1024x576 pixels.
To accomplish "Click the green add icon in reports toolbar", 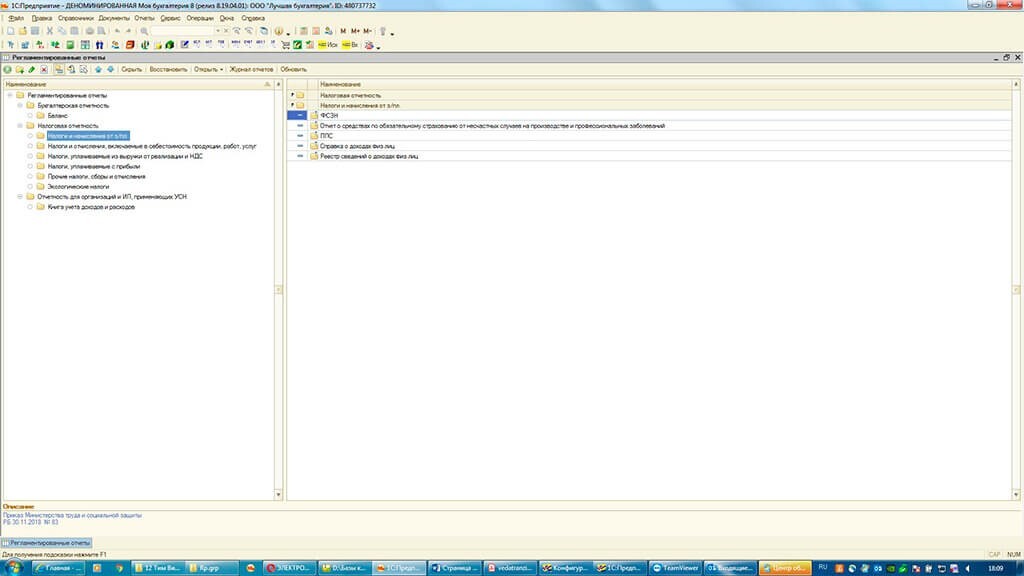I will [x=7, y=69].
